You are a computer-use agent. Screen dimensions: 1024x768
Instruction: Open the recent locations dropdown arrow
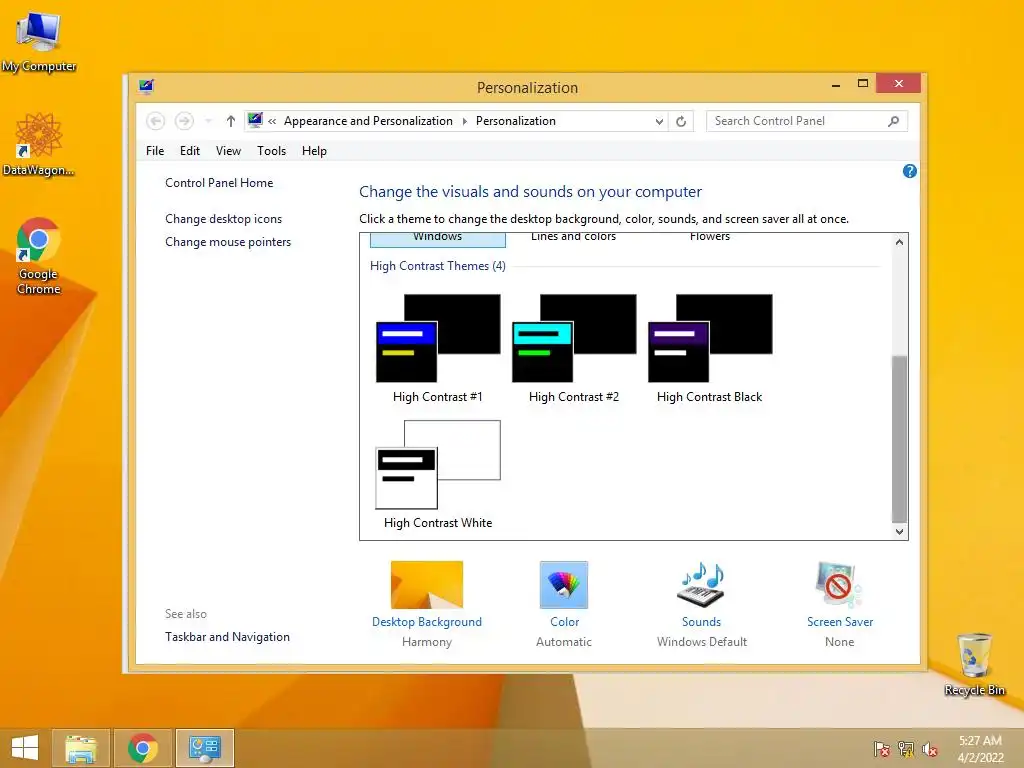(x=208, y=121)
